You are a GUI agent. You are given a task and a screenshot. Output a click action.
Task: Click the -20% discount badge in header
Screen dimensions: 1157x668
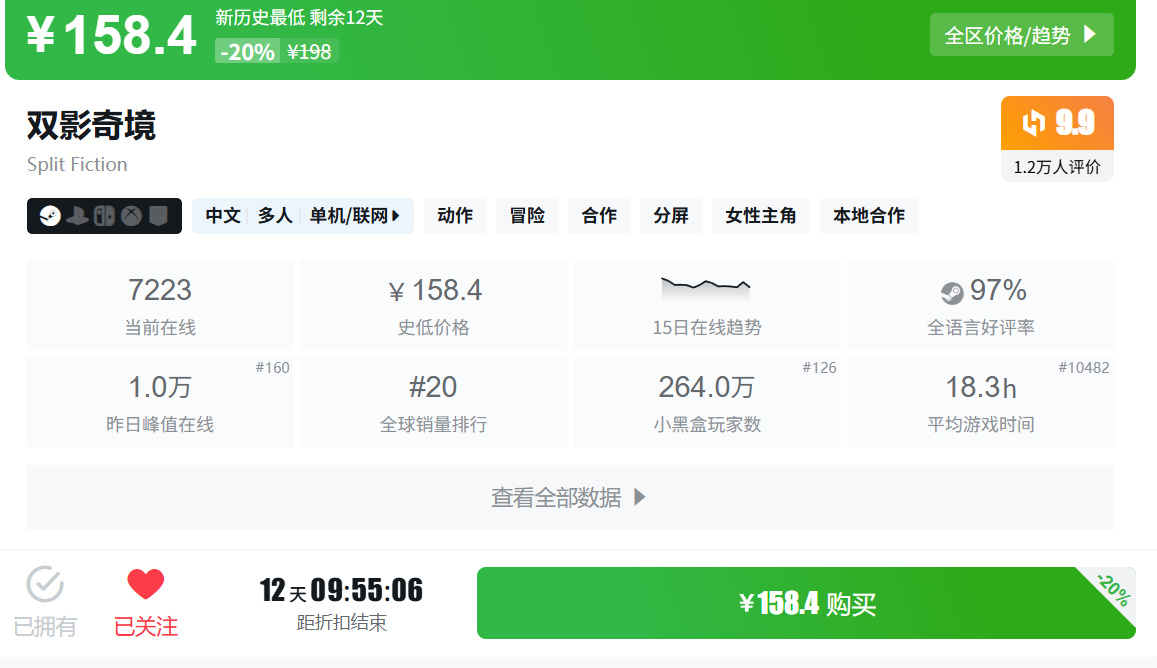pyautogui.click(x=247, y=52)
